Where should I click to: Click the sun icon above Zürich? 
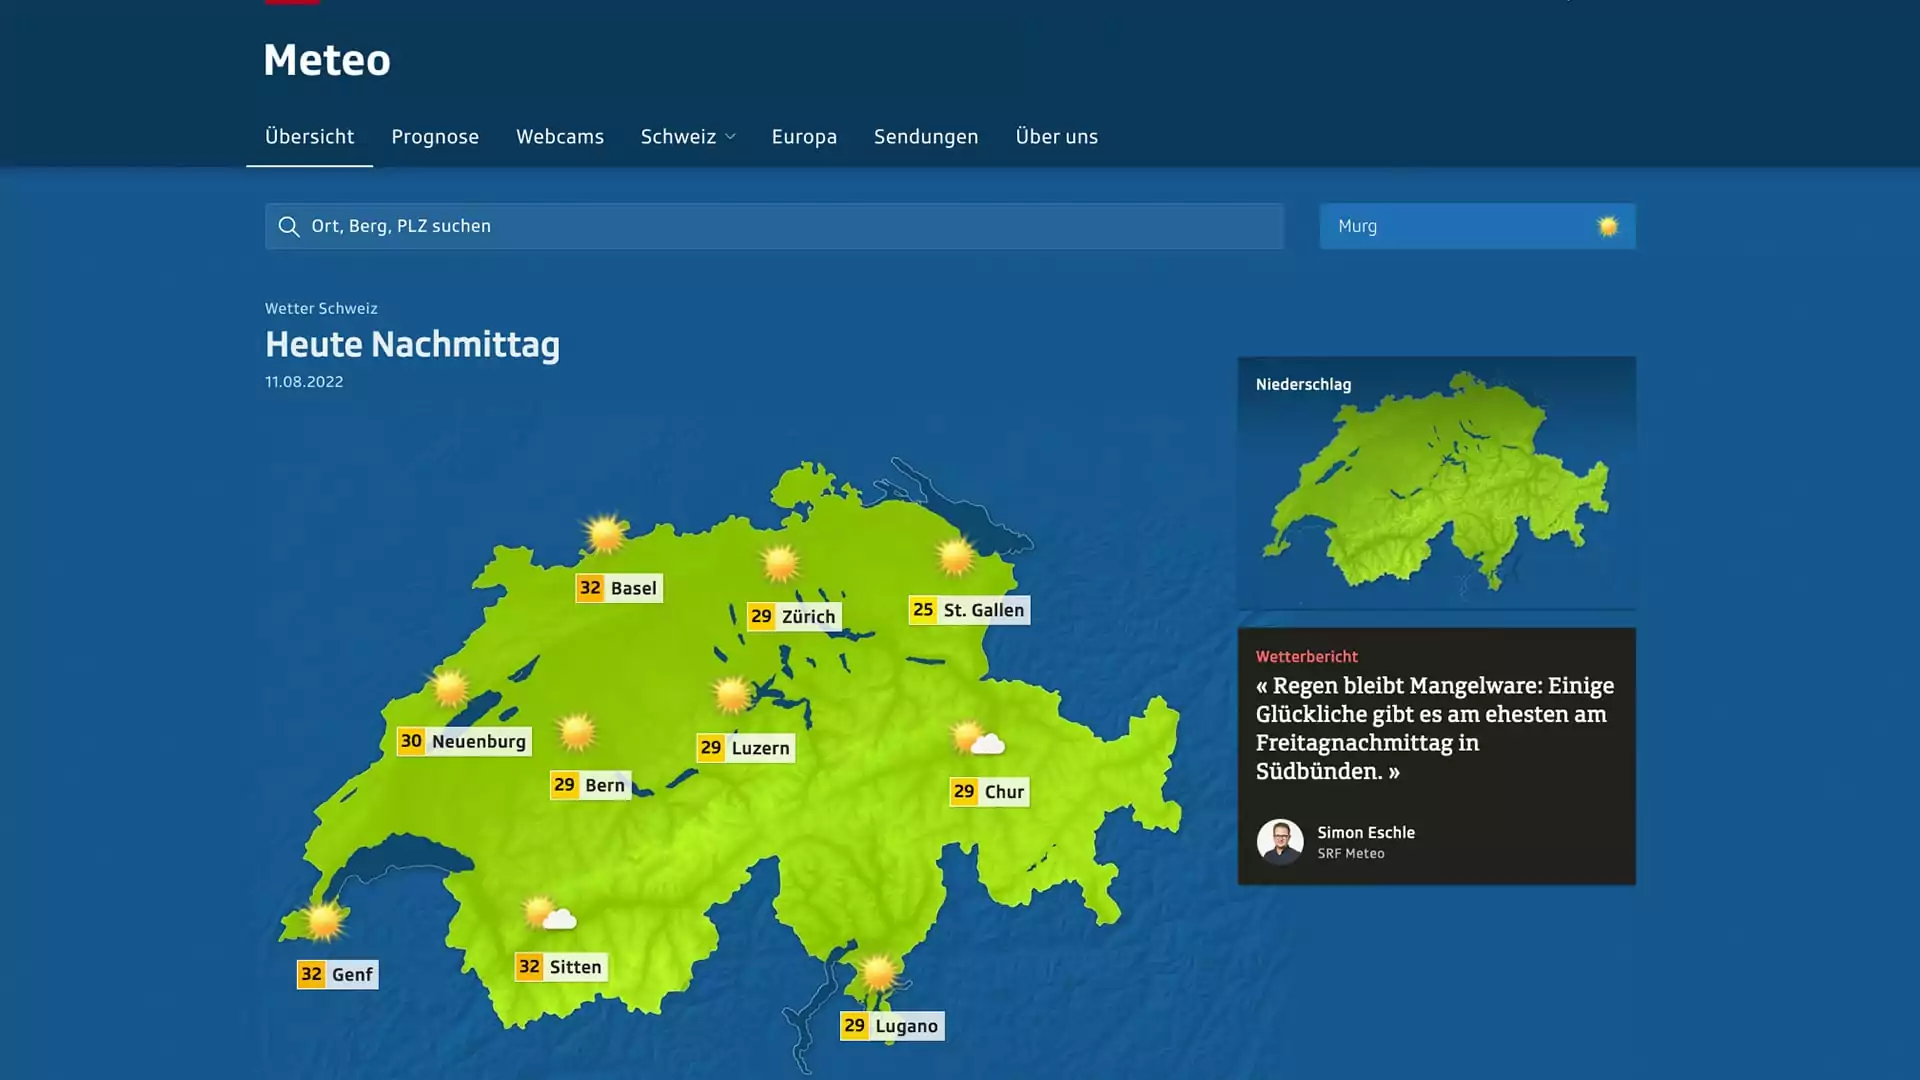click(x=780, y=564)
